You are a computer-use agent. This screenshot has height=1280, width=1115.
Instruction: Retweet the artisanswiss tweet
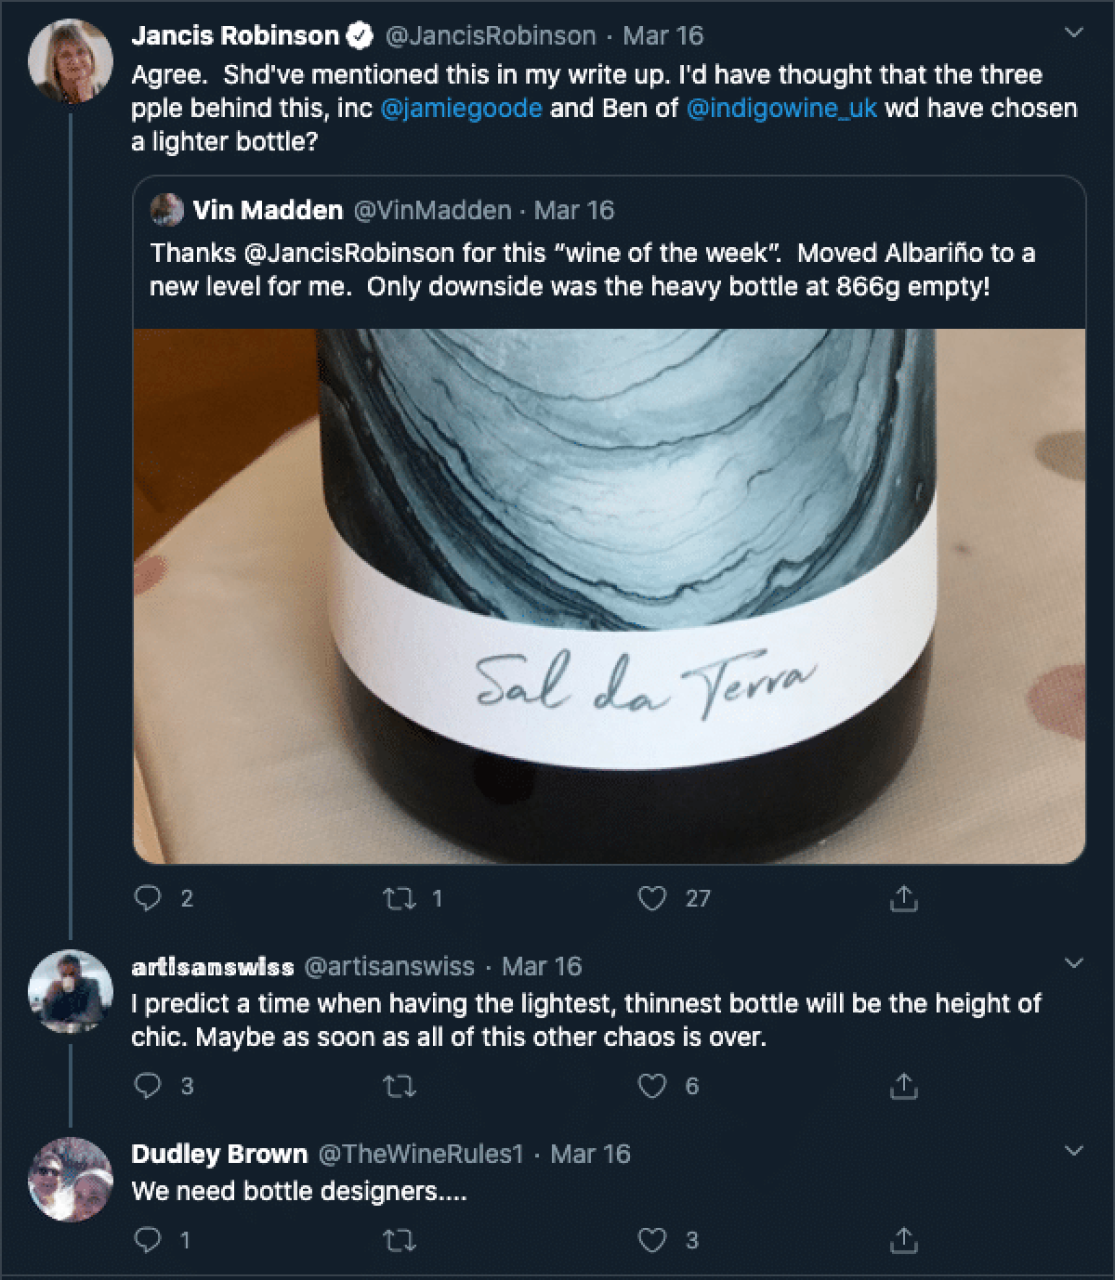[400, 1086]
